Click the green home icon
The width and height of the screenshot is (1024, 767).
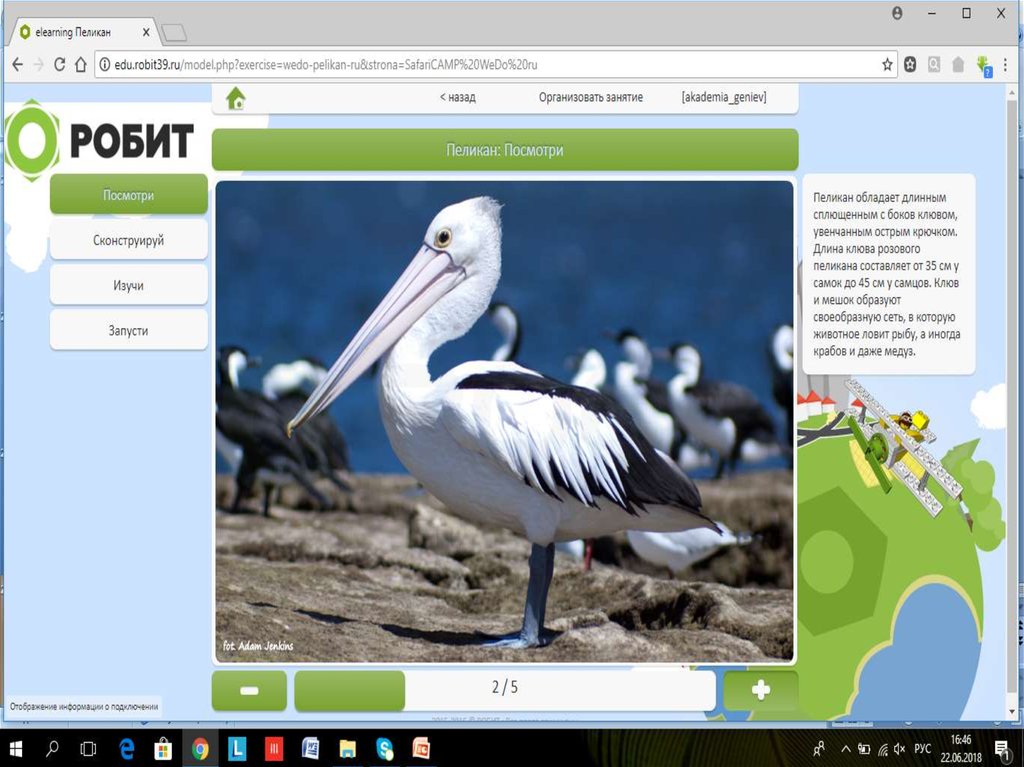point(236,98)
